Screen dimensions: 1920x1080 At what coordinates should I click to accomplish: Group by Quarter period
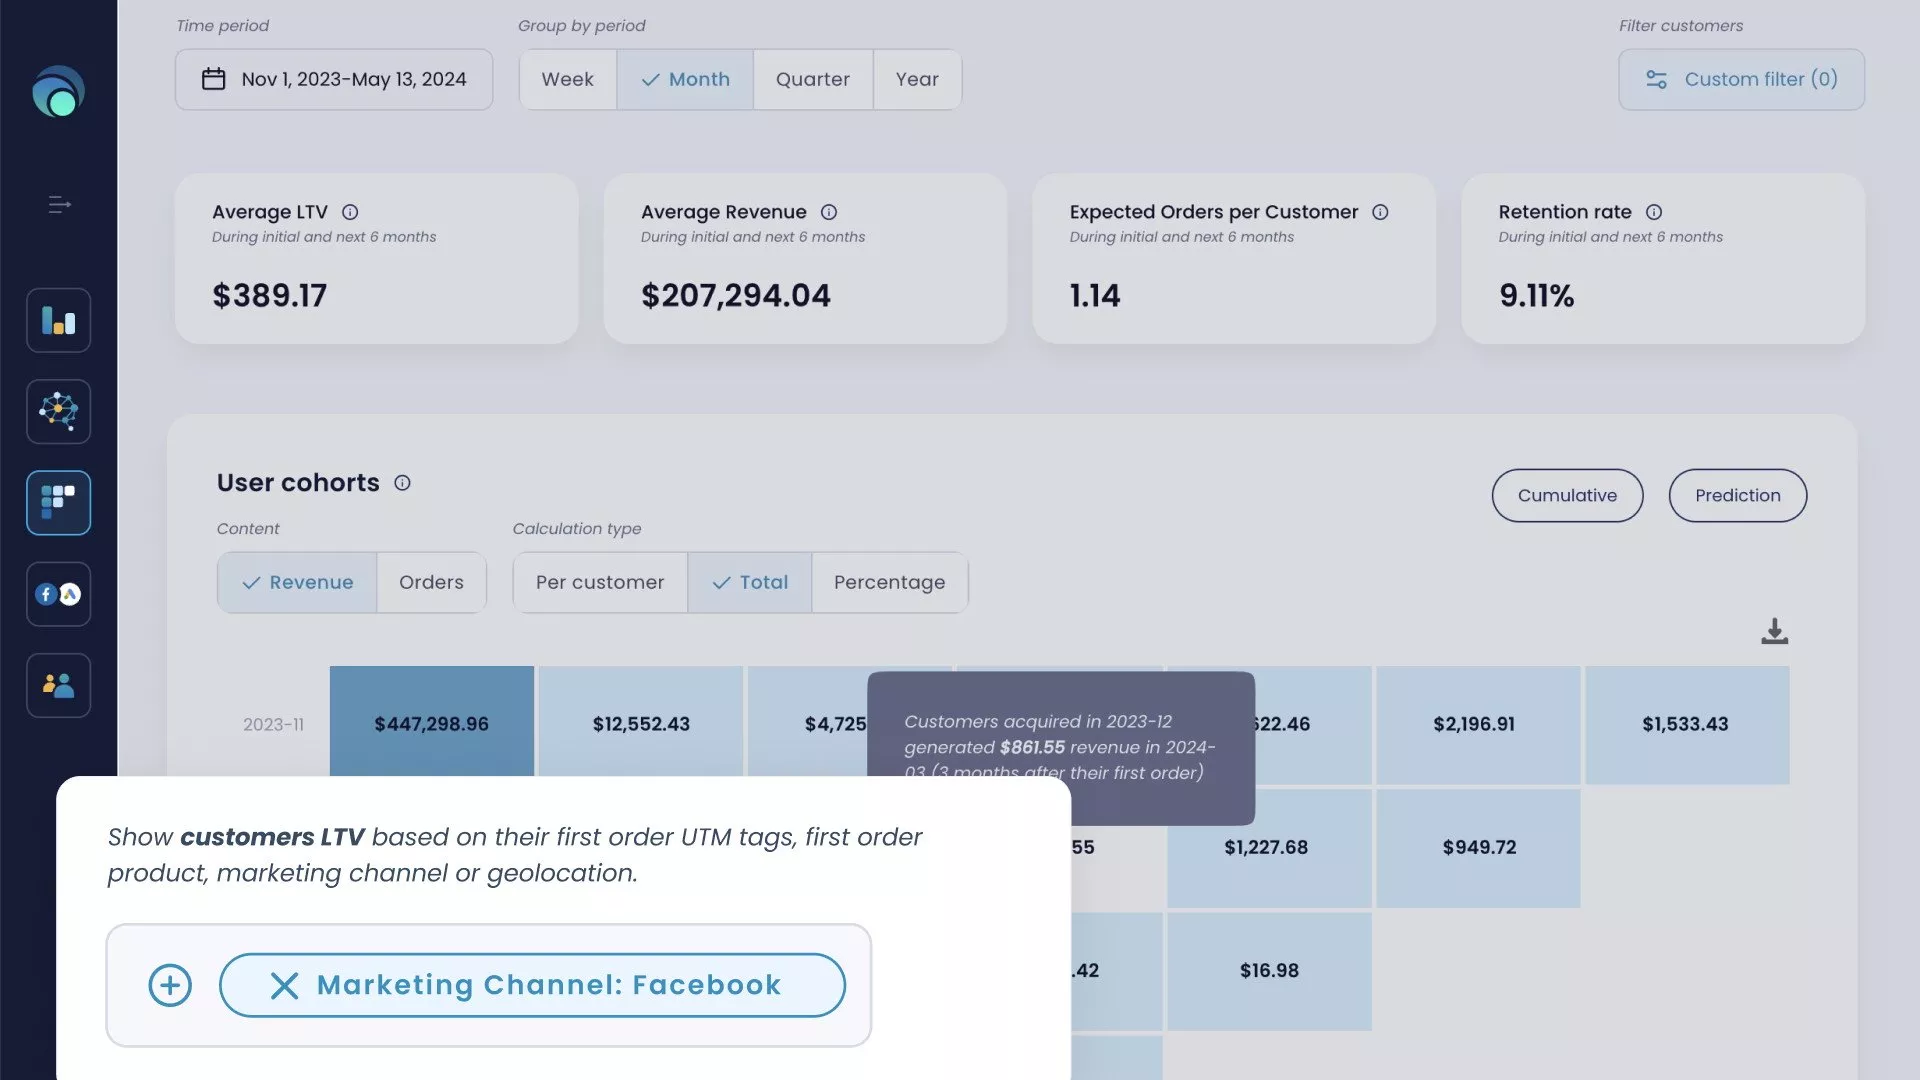coord(812,79)
